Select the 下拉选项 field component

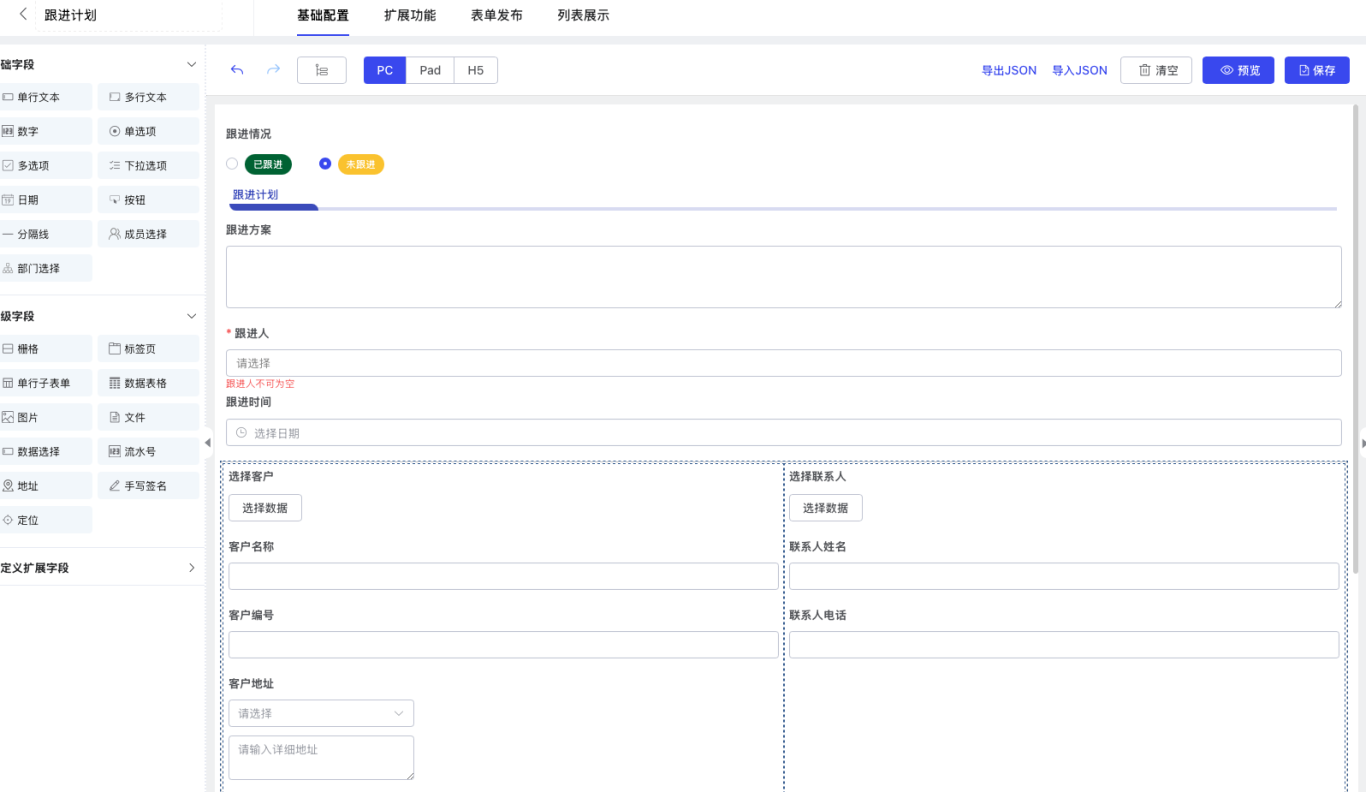(148, 166)
